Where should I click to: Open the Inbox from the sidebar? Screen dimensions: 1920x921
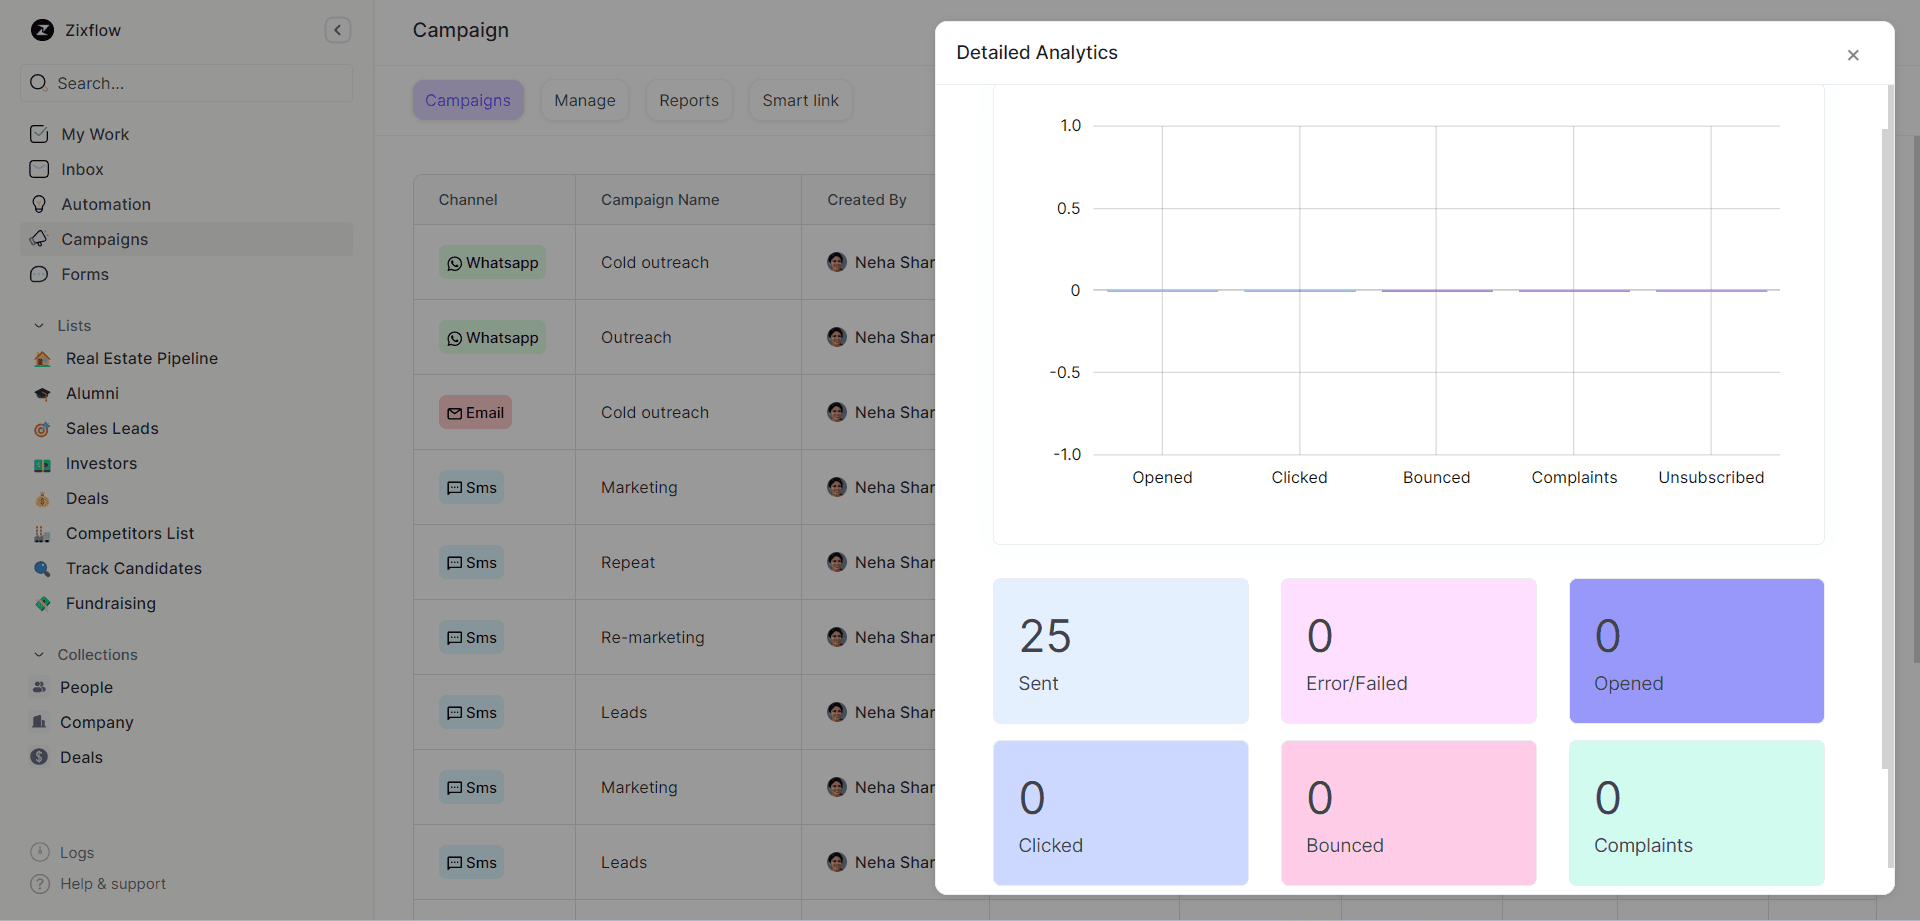[83, 169]
